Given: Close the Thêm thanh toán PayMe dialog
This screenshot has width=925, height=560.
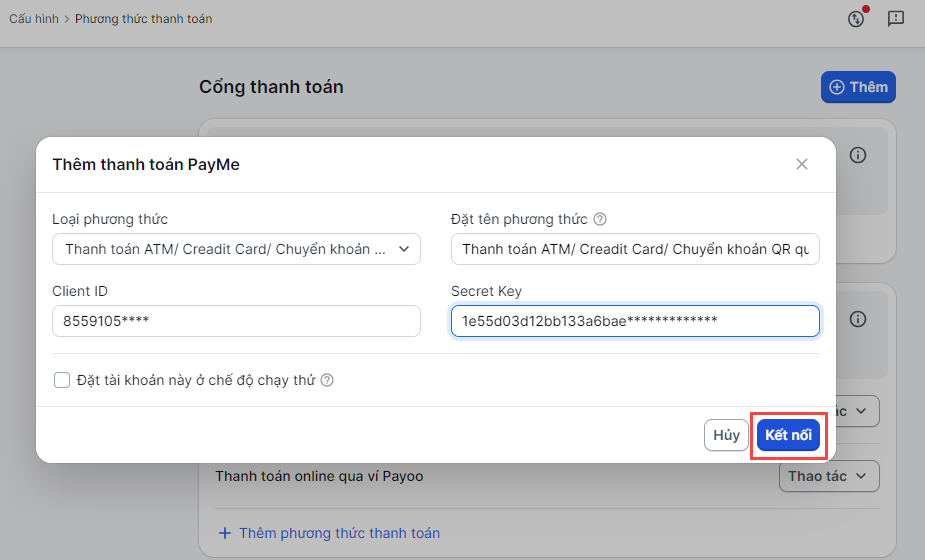Looking at the screenshot, I should (x=801, y=164).
